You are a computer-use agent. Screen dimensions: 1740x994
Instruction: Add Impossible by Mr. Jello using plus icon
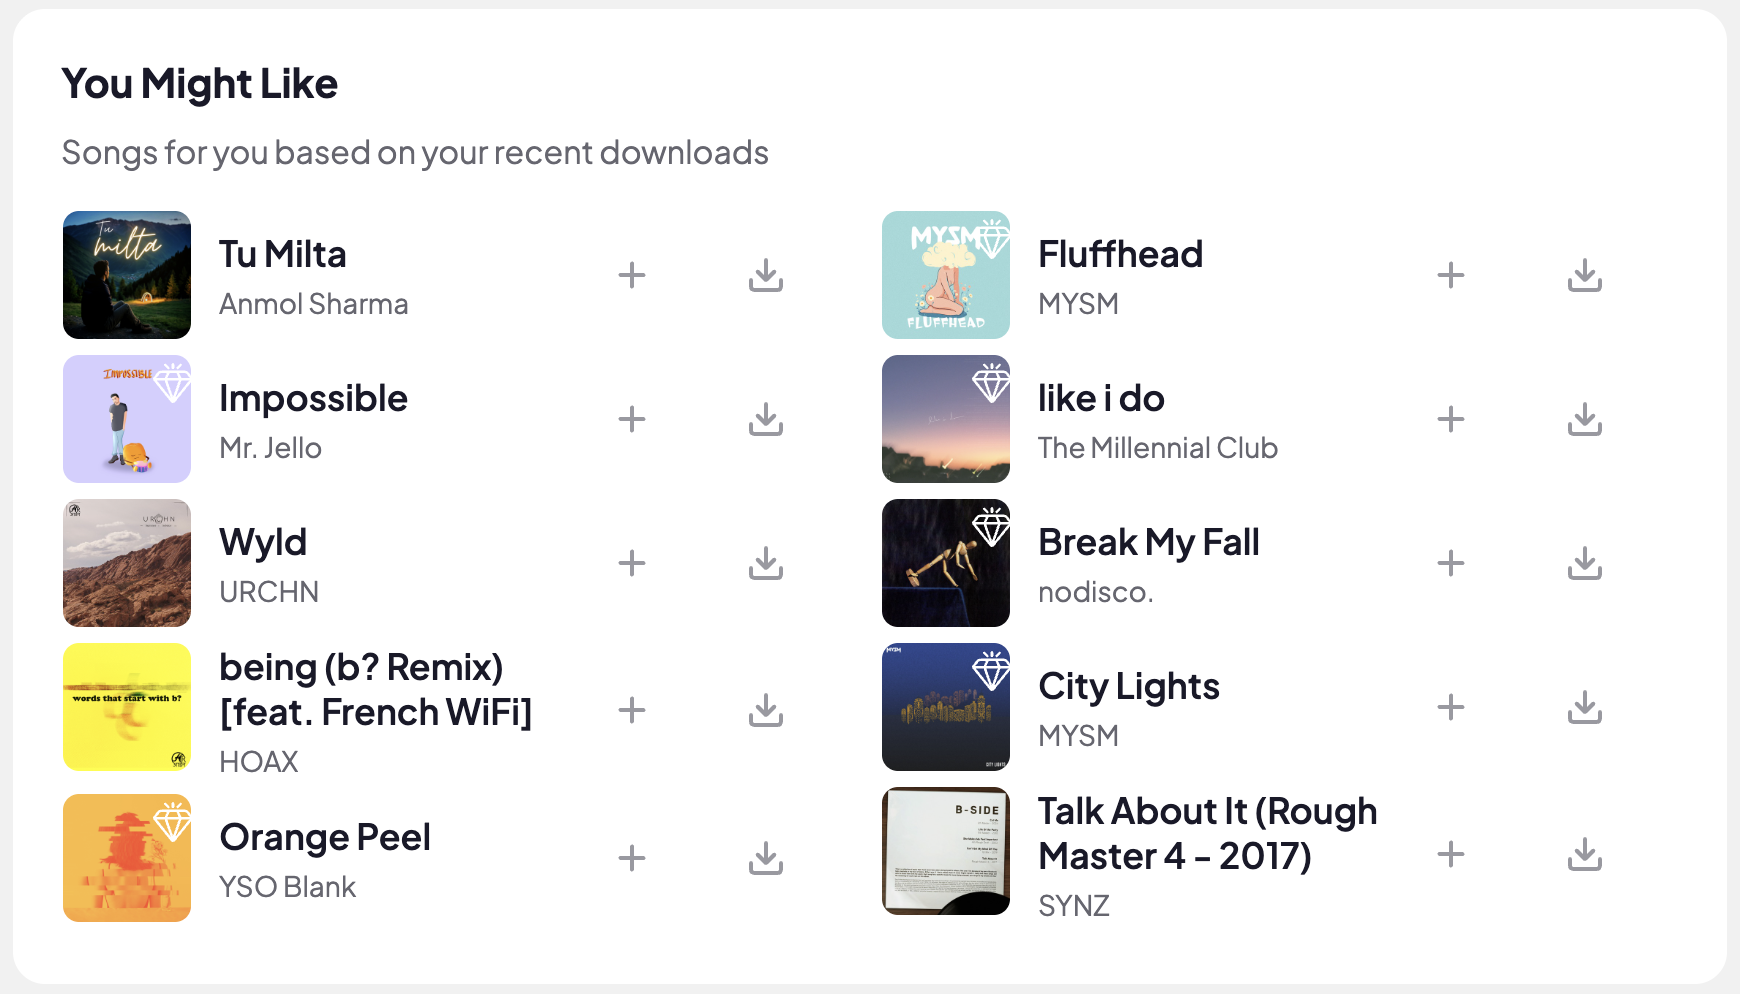pos(631,419)
